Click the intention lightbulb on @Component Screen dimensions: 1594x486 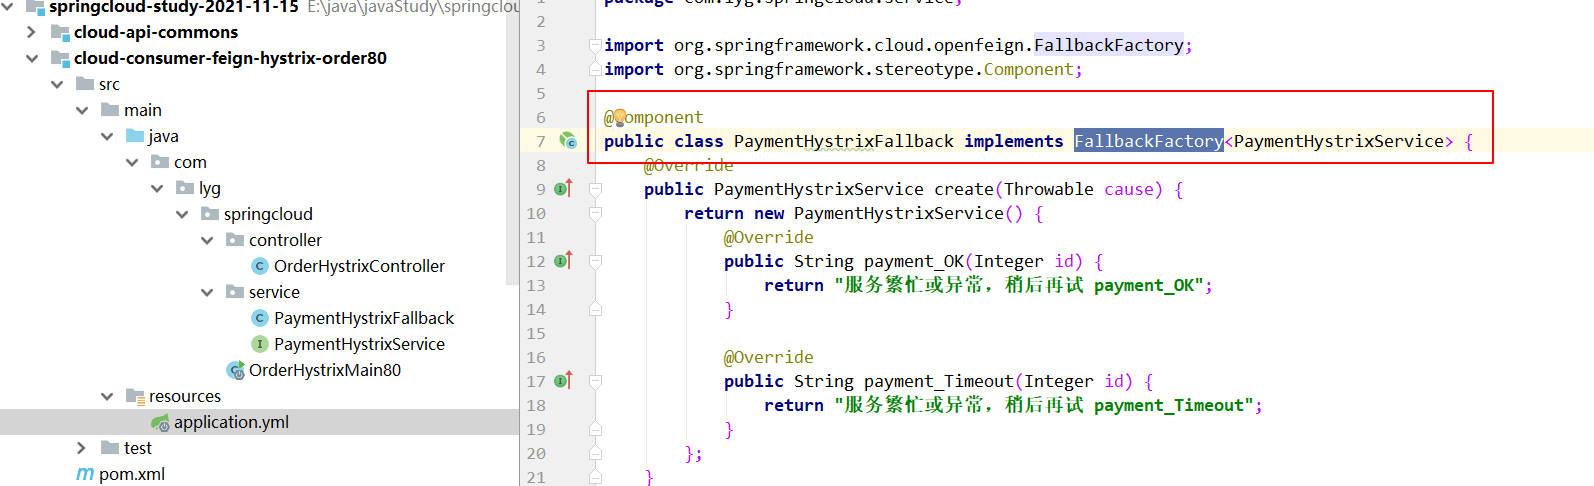[x=619, y=117]
